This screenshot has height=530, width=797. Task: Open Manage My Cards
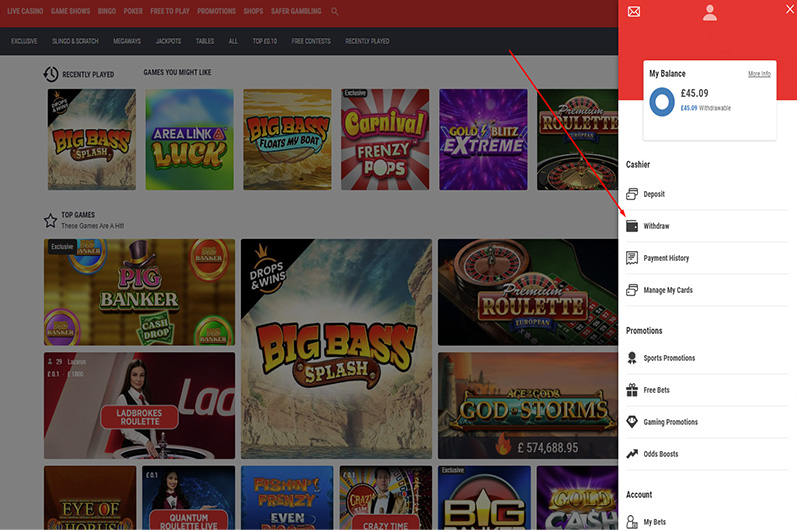pos(667,290)
